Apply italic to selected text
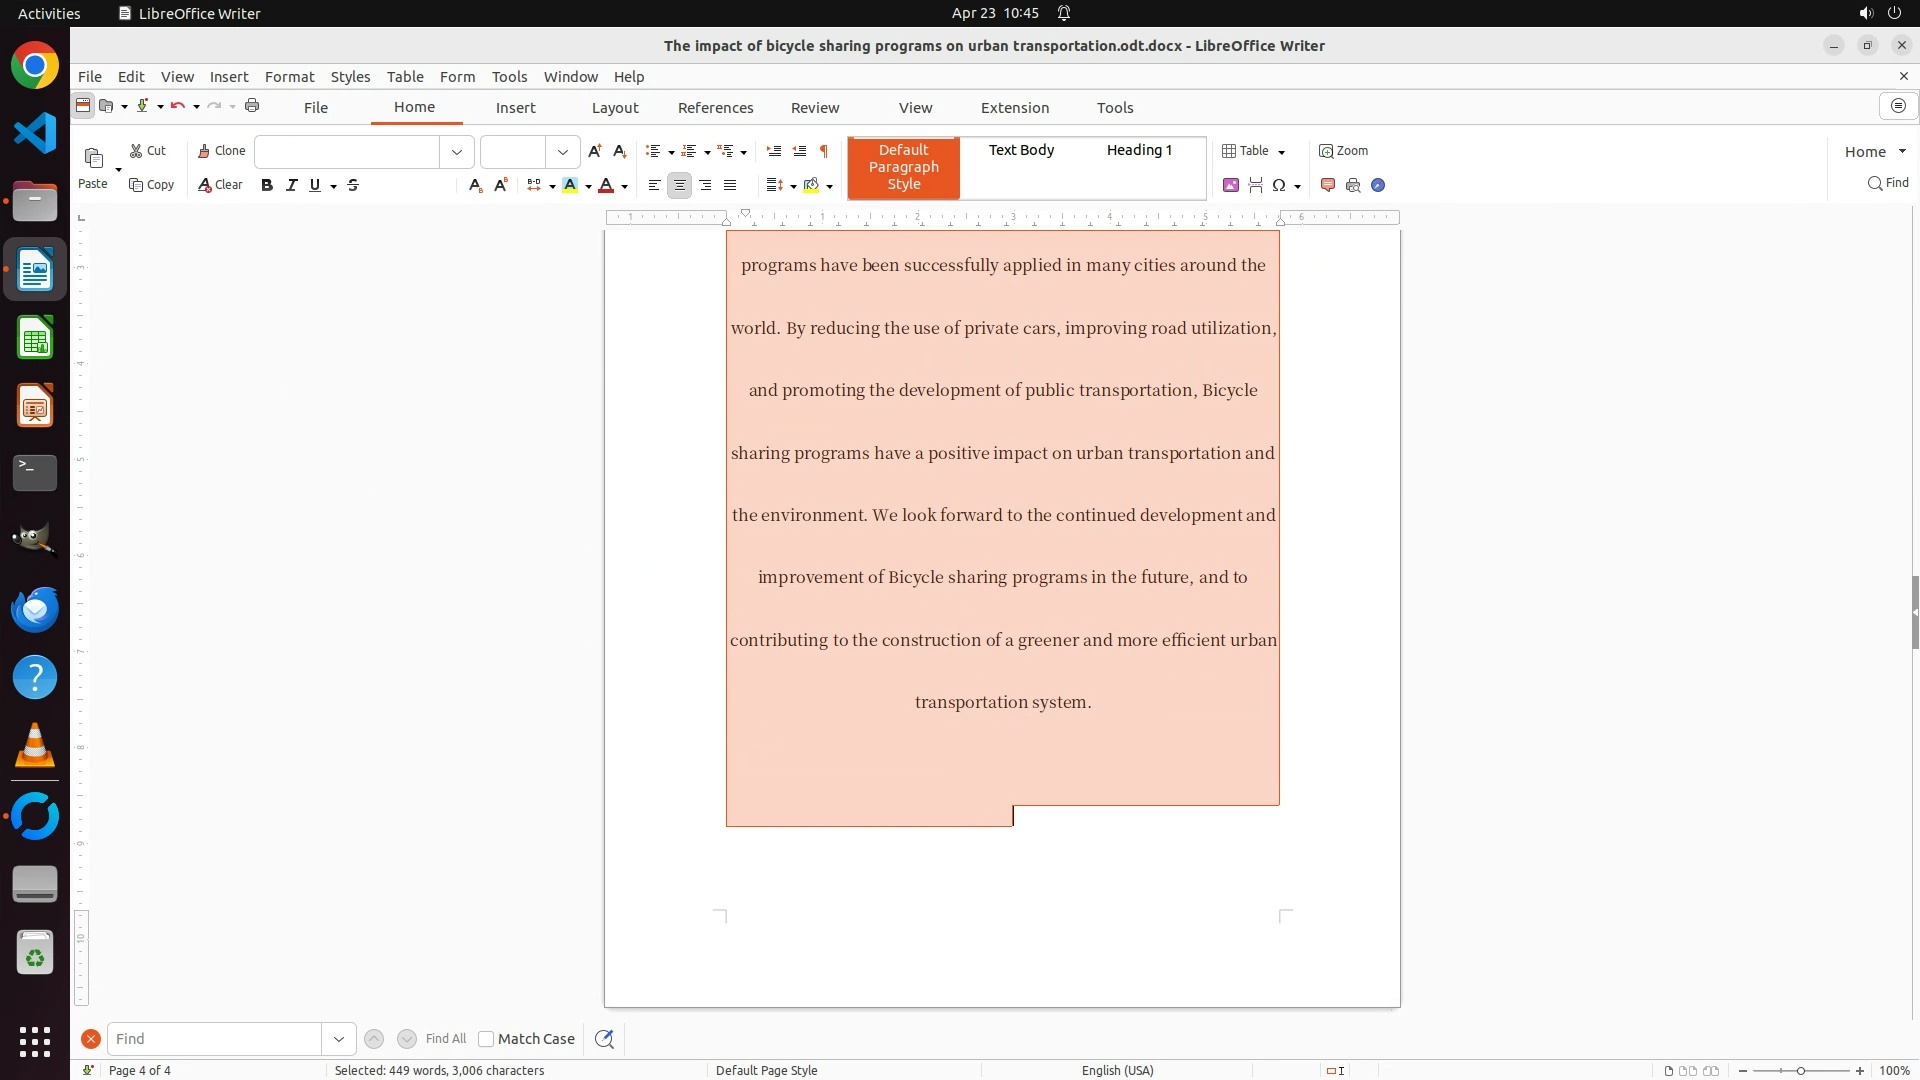The width and height of the screenshot is (1920, 1080). (291, 185)
